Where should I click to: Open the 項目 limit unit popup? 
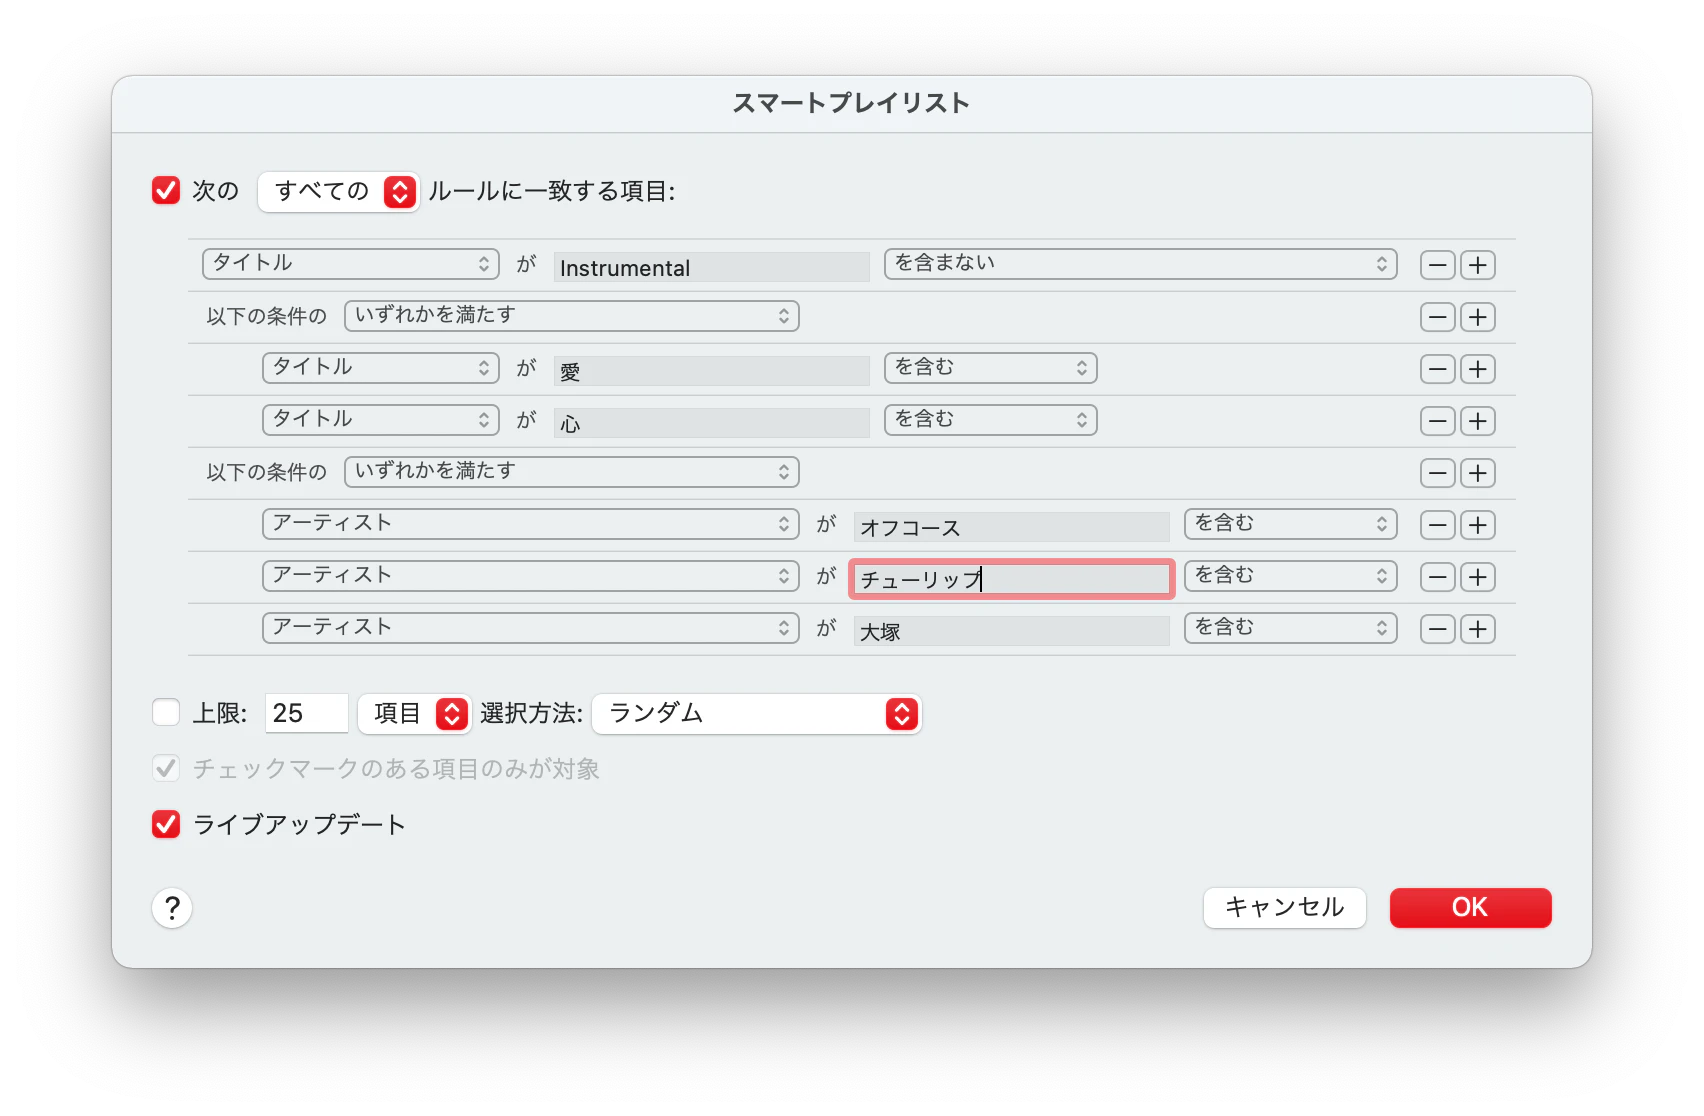pos(415,713)
